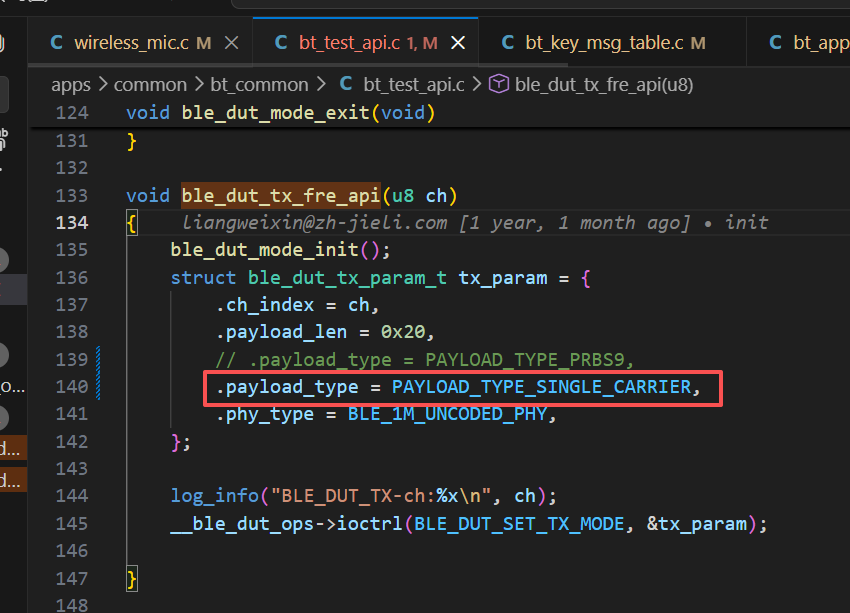Place cursor on the highlighted ble_dut_tx_fre_api function name
The height and width of the screenshot is (613, 850).
tap(281, 196)
